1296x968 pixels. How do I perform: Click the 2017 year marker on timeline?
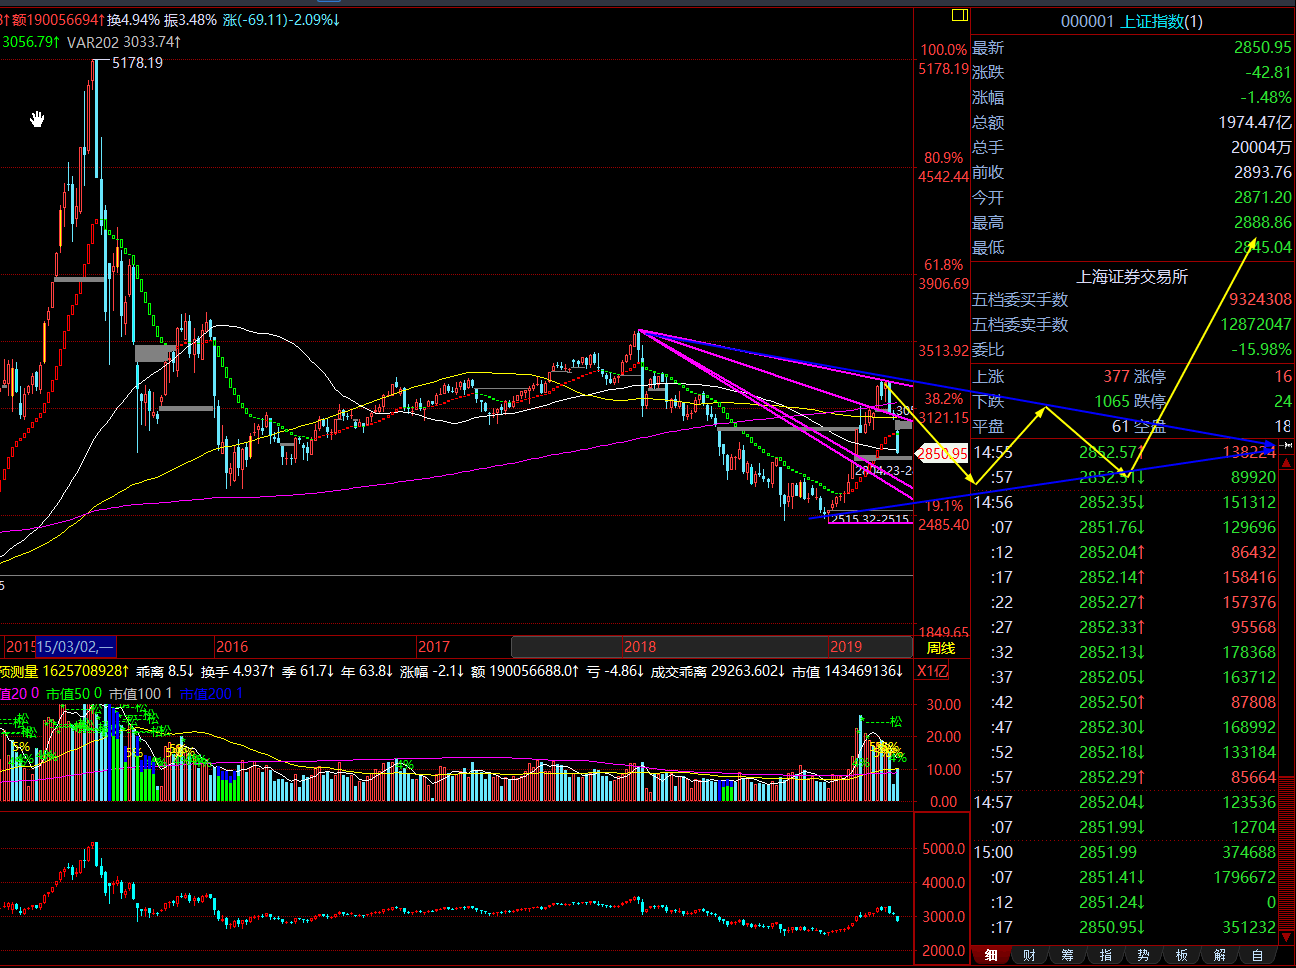(x=434, y=647)
